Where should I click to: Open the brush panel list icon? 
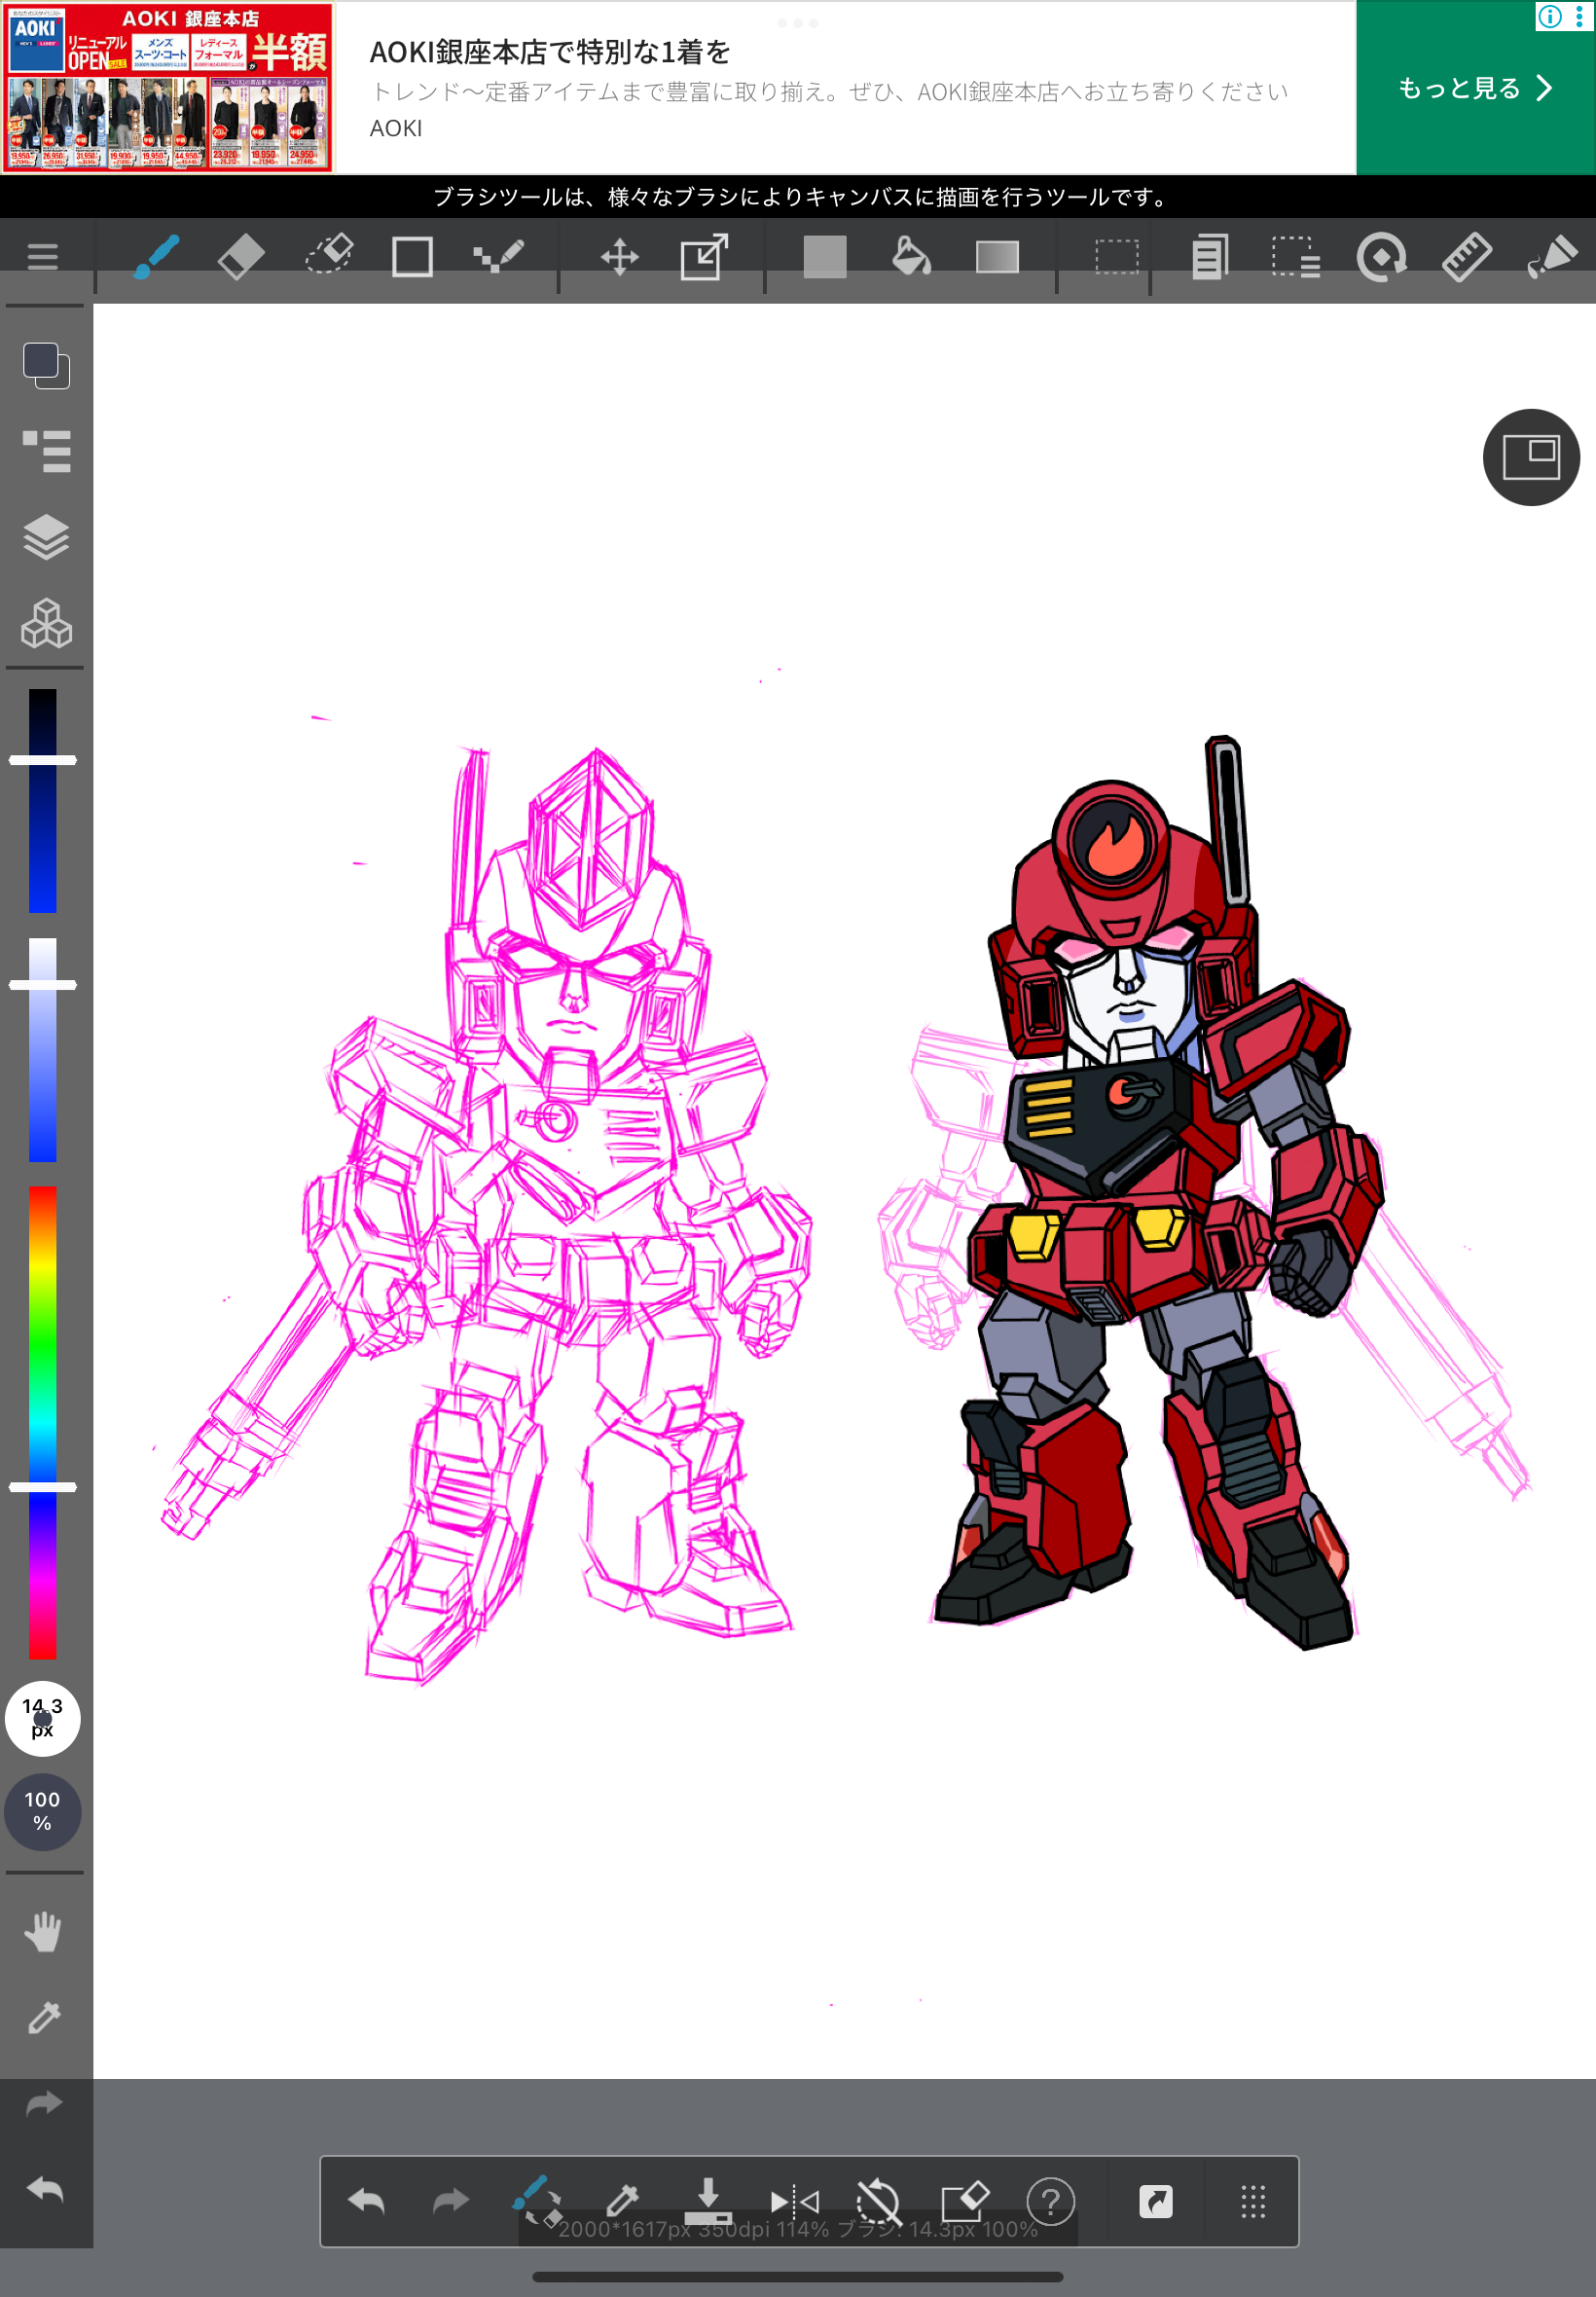(46, 451)
